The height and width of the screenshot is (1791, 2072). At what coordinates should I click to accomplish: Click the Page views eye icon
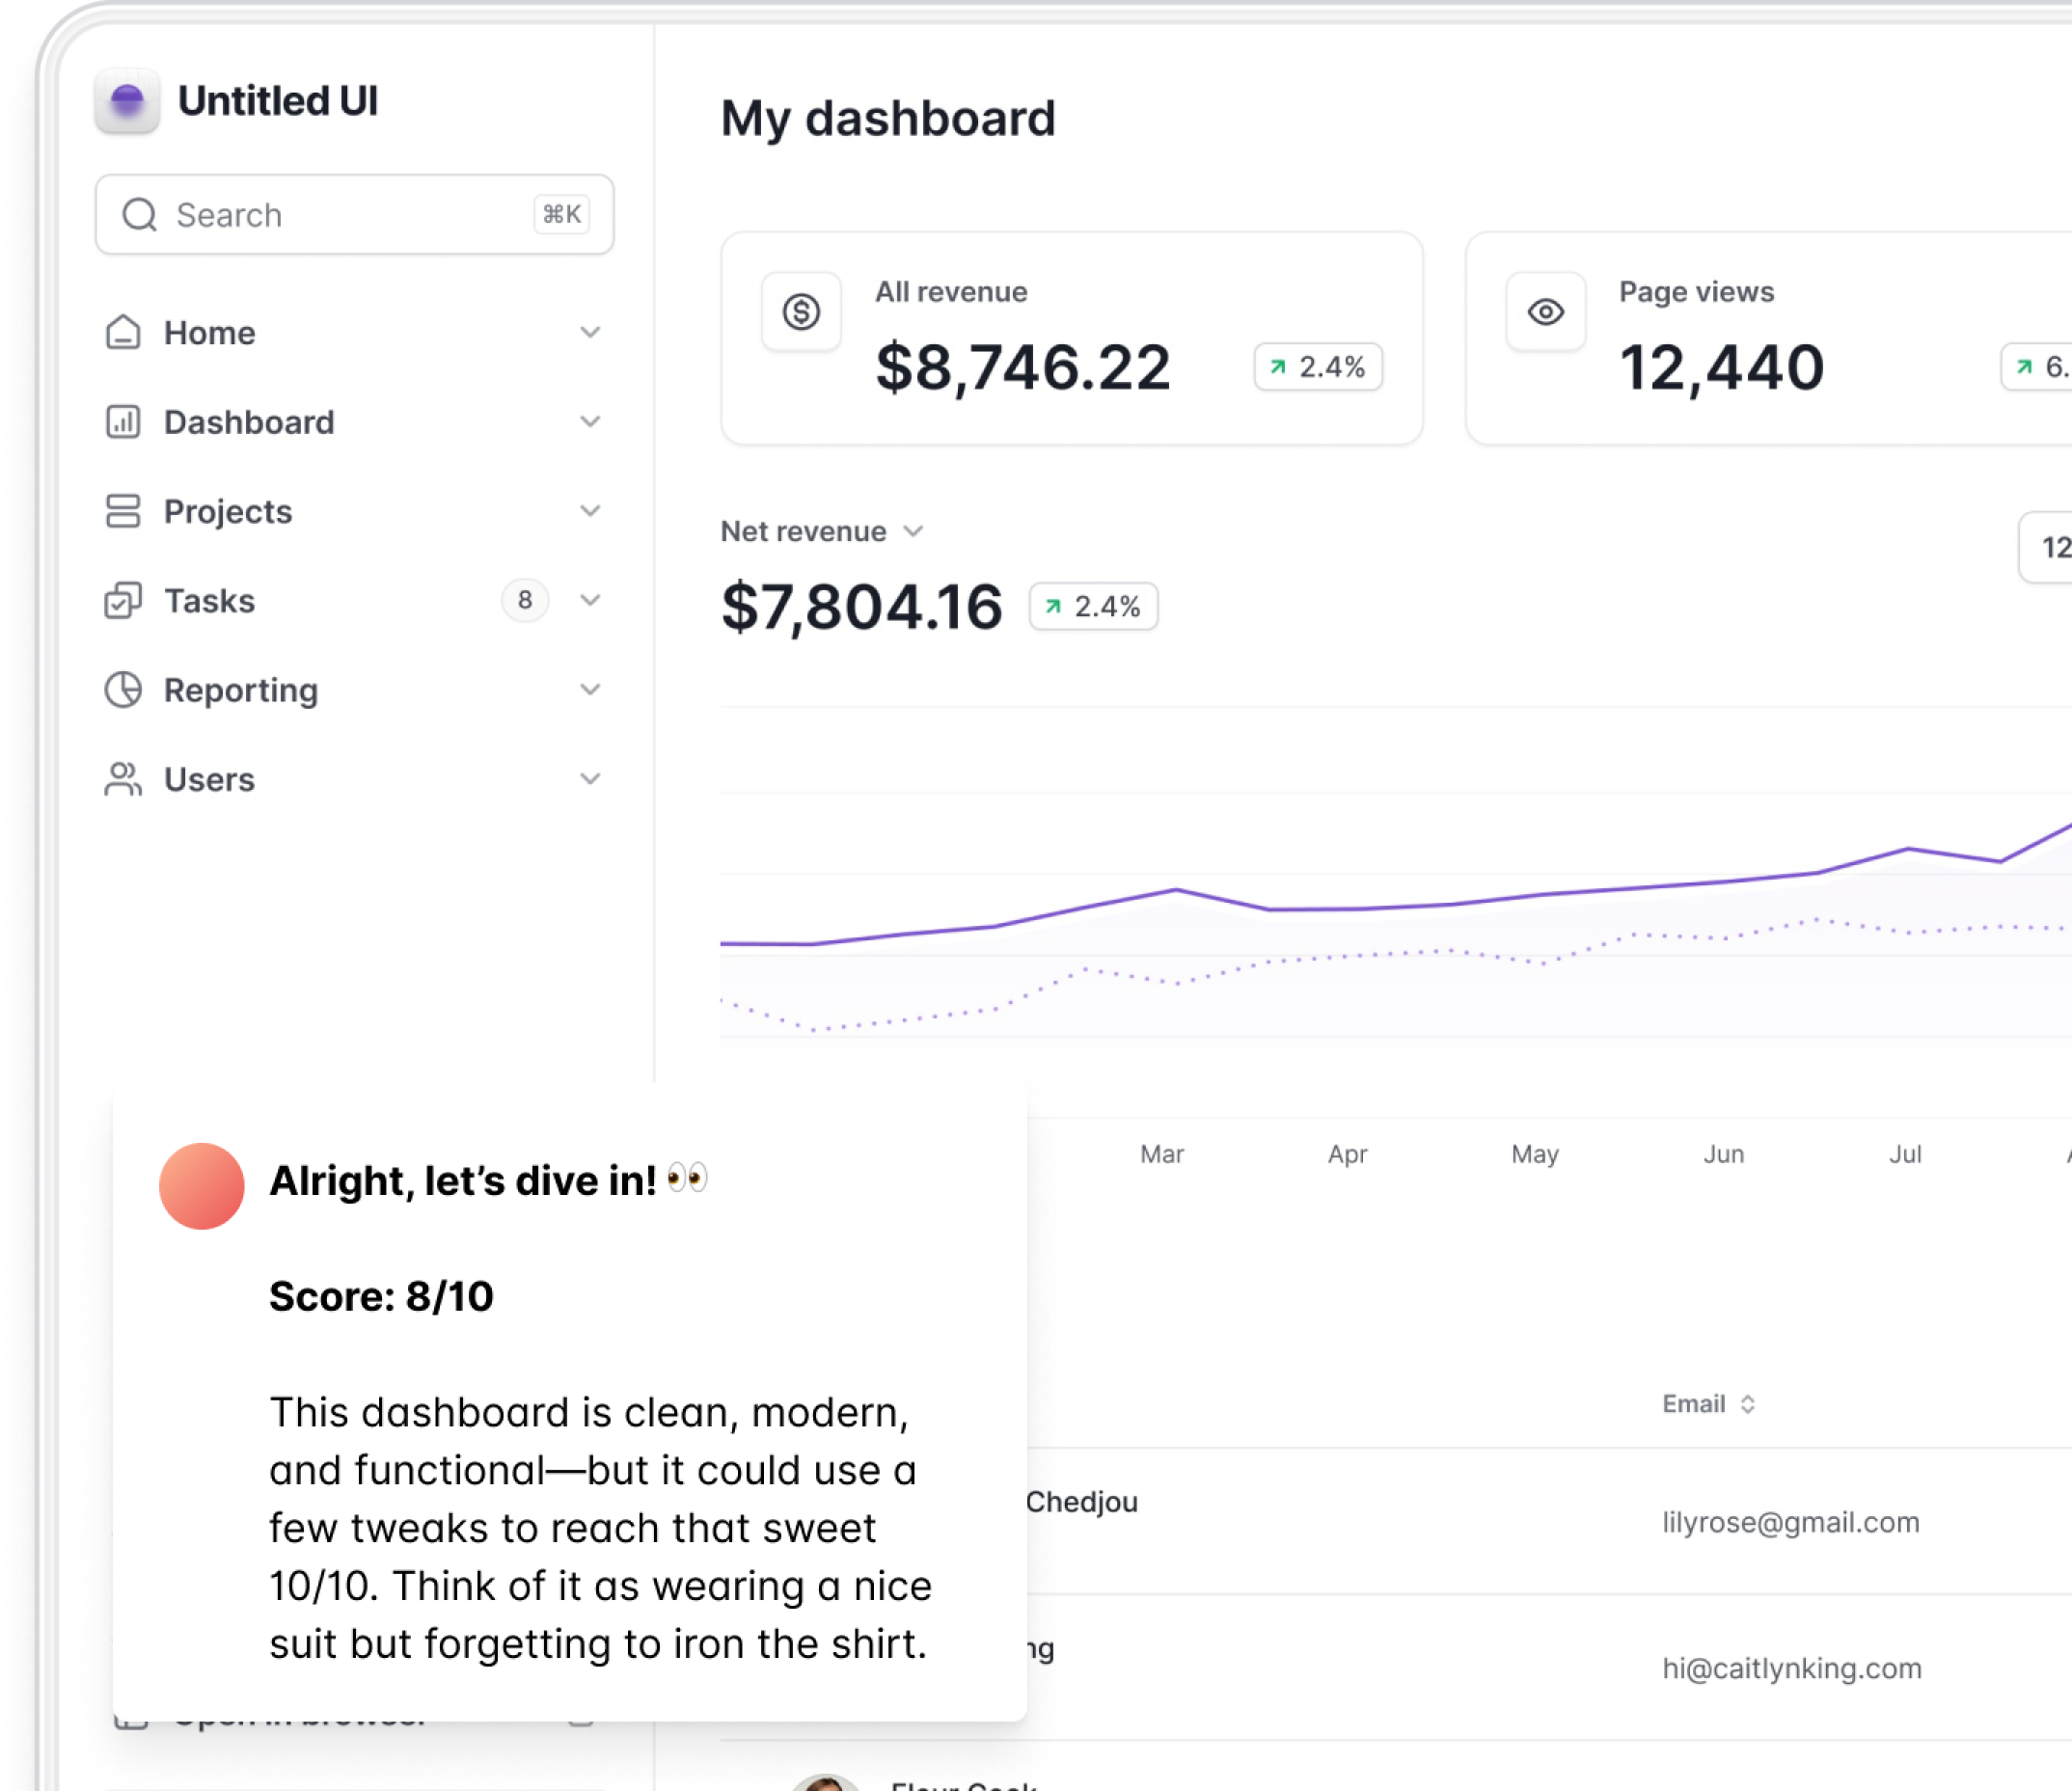click(1545, 312)
